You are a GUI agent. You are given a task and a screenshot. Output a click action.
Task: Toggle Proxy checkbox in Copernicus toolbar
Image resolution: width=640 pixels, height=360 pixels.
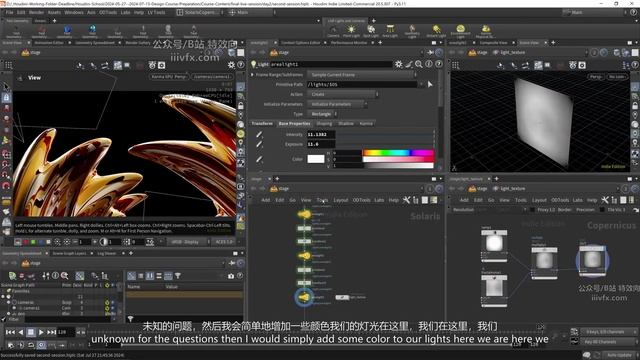click(532, 210)
